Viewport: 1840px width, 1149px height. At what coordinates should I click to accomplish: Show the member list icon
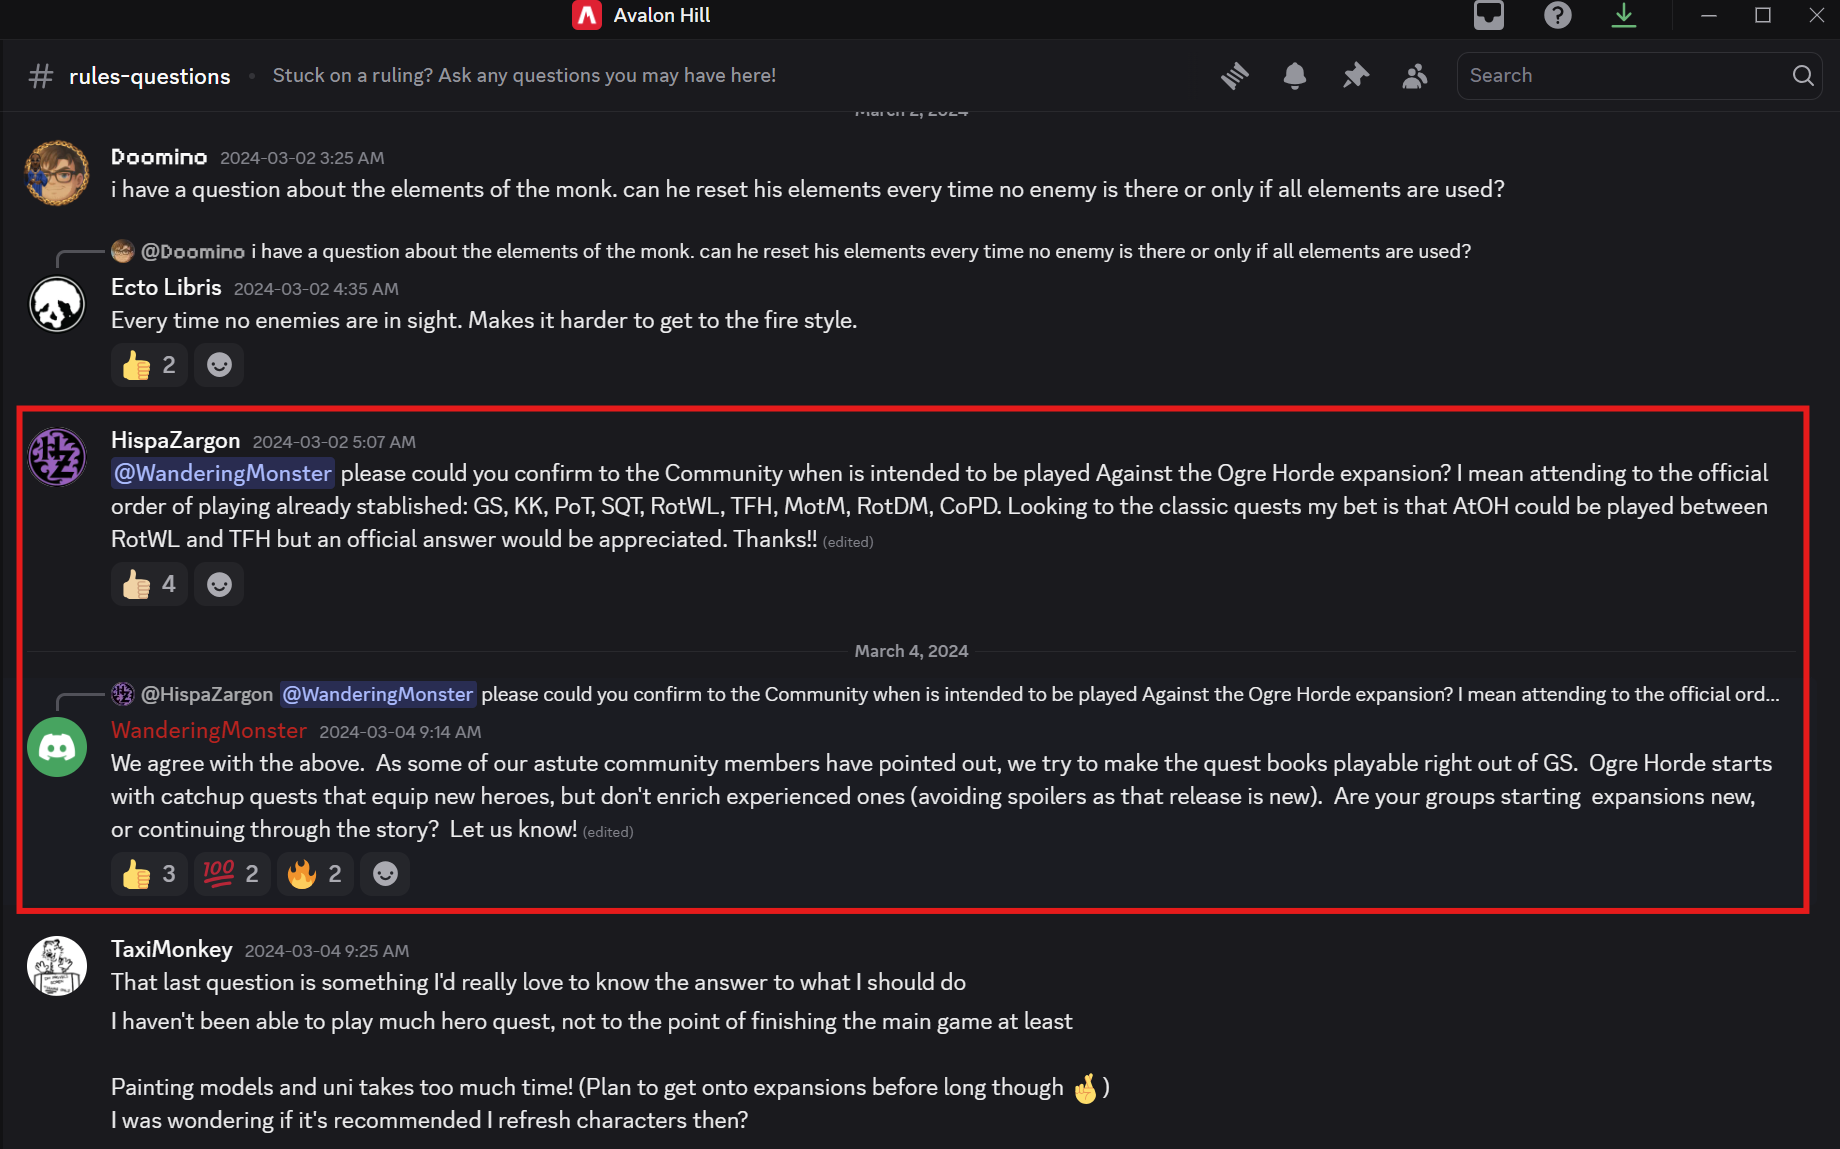(x=1415, y=76)
